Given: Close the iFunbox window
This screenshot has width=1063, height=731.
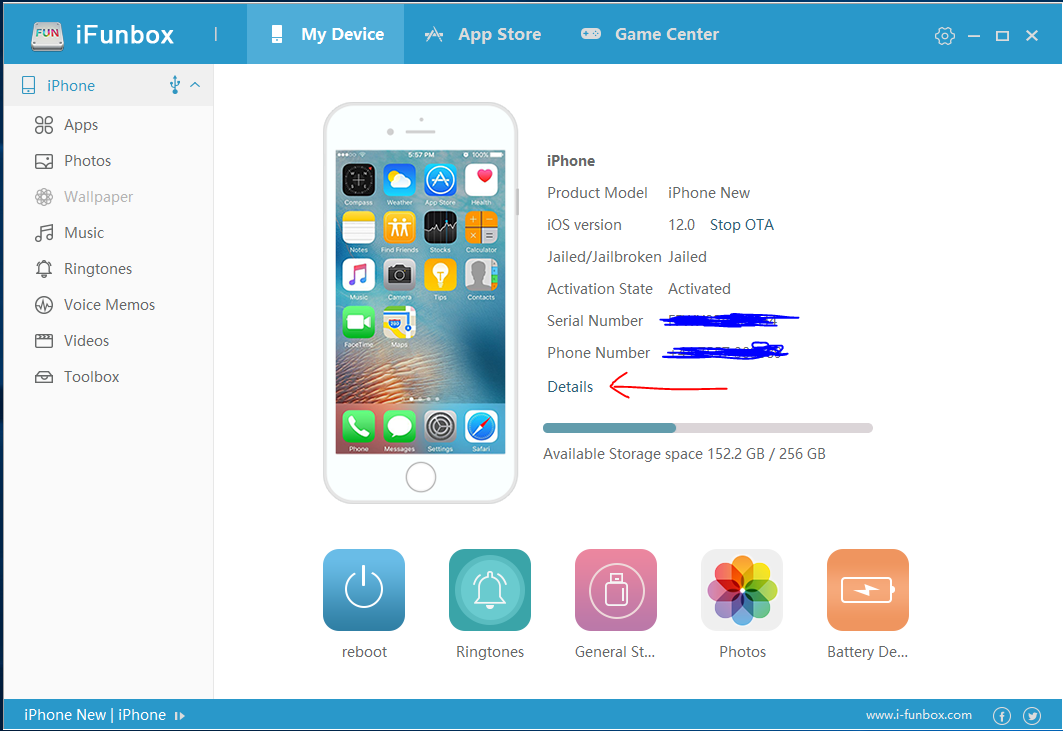Looking at the screenshot, I should (x=1032, y=35).
